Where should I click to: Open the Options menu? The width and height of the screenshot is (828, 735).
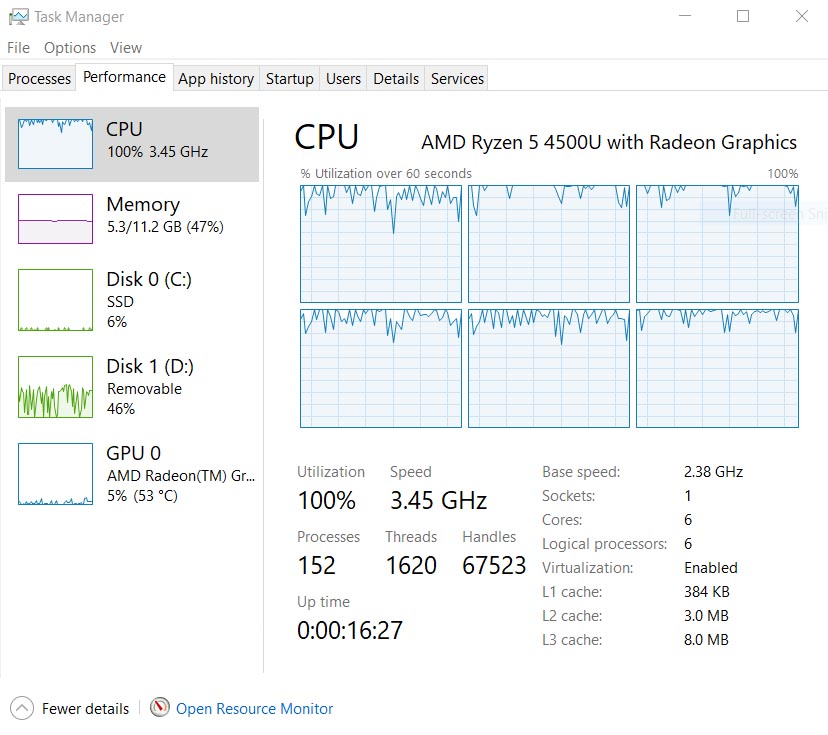(x=70, y=48)
